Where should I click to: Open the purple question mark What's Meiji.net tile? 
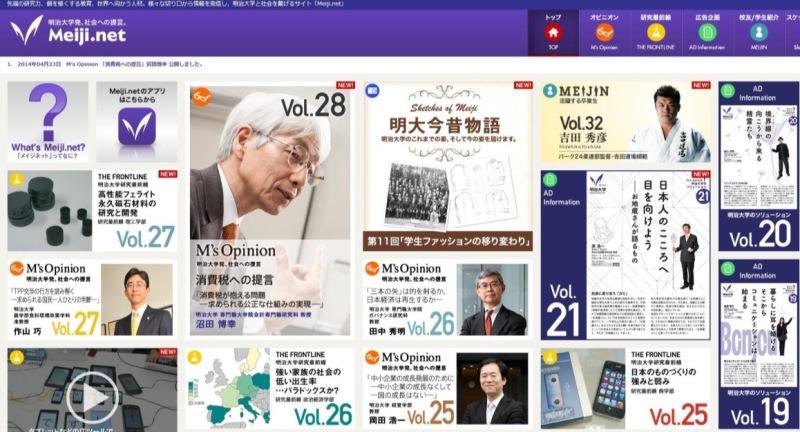[48, 122]
